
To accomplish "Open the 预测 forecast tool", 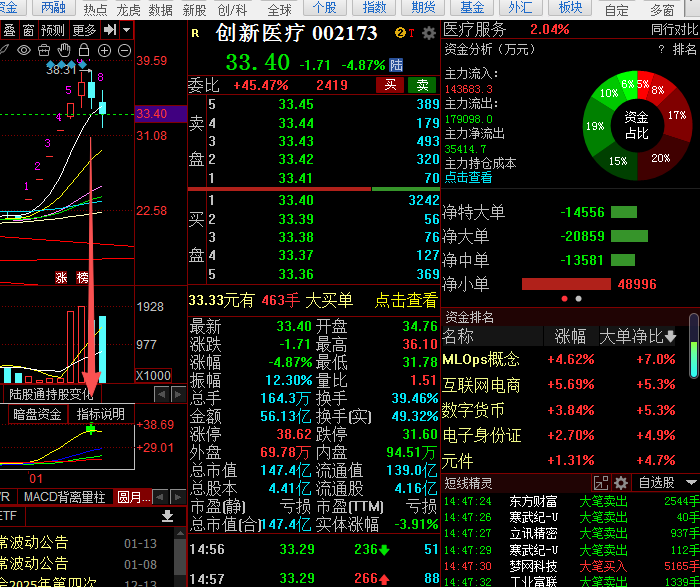I will pyautogui.click(x=53, y=30).
